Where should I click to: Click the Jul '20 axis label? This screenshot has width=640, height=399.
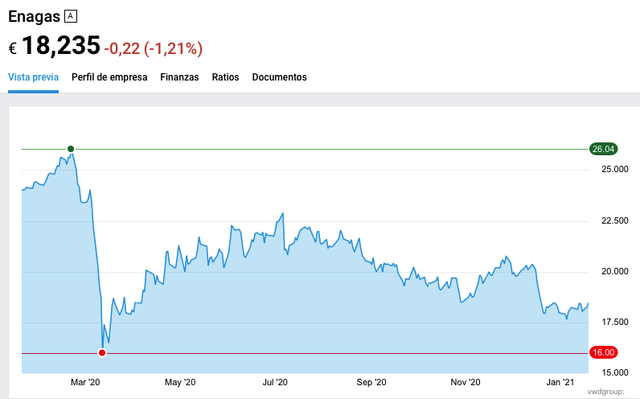(275, 382)
